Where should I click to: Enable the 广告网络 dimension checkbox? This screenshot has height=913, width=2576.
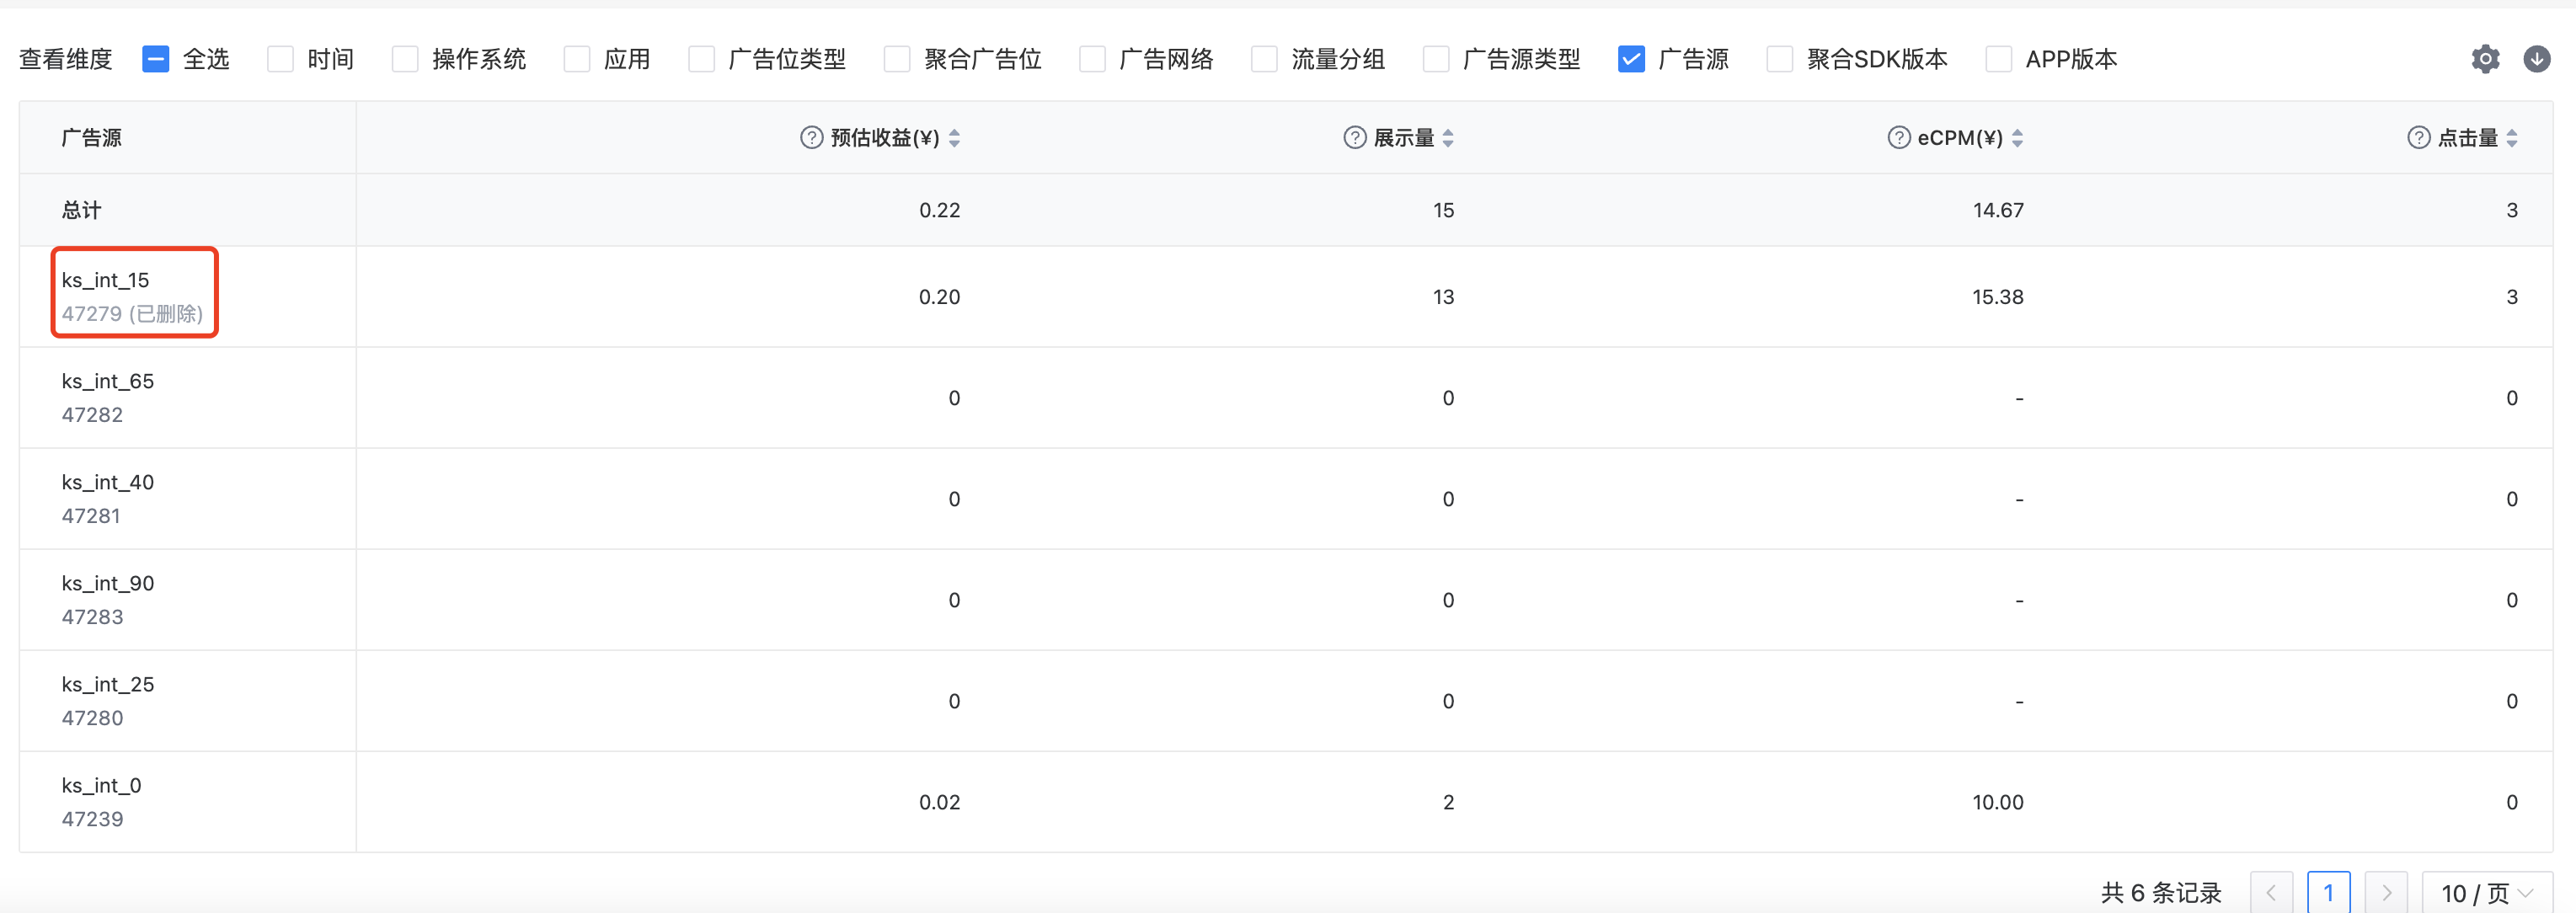[x=1092, y=59]
